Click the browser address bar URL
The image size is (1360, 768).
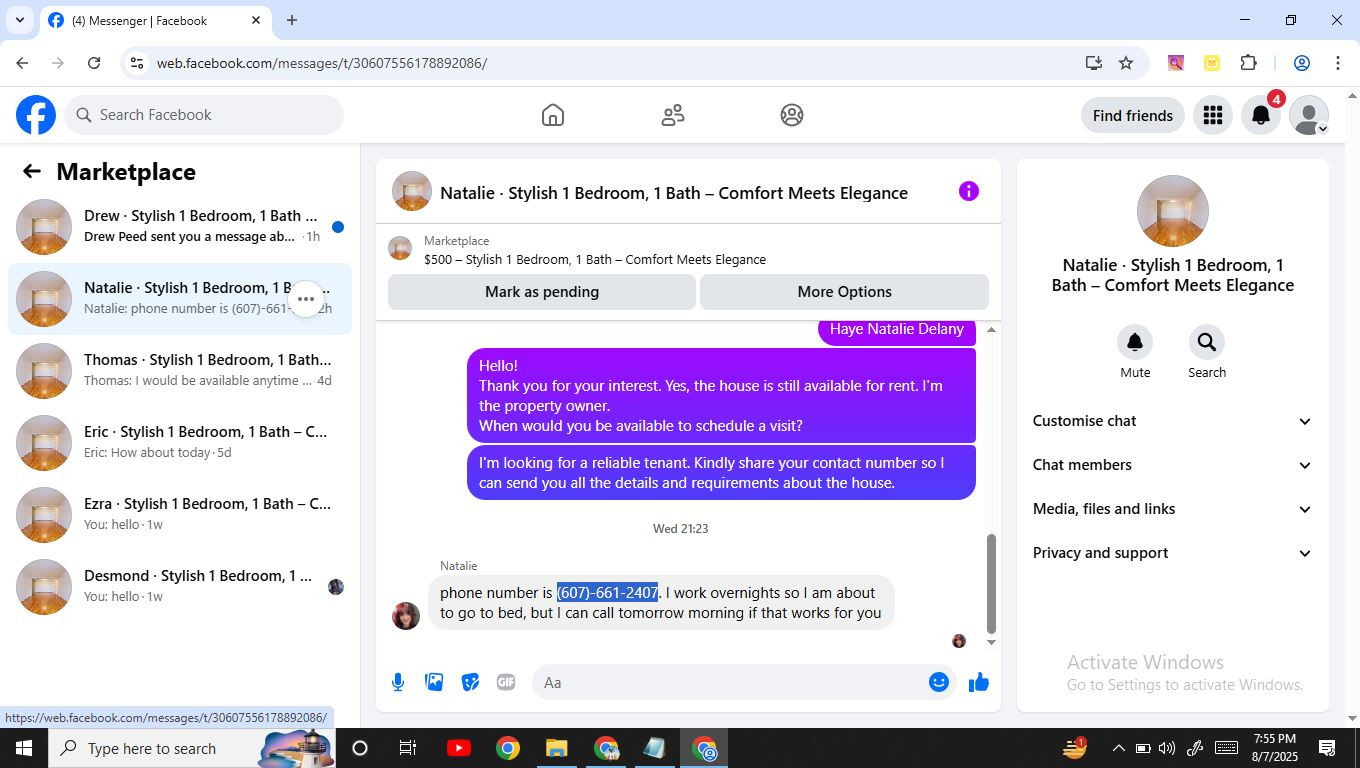point(322,63)
